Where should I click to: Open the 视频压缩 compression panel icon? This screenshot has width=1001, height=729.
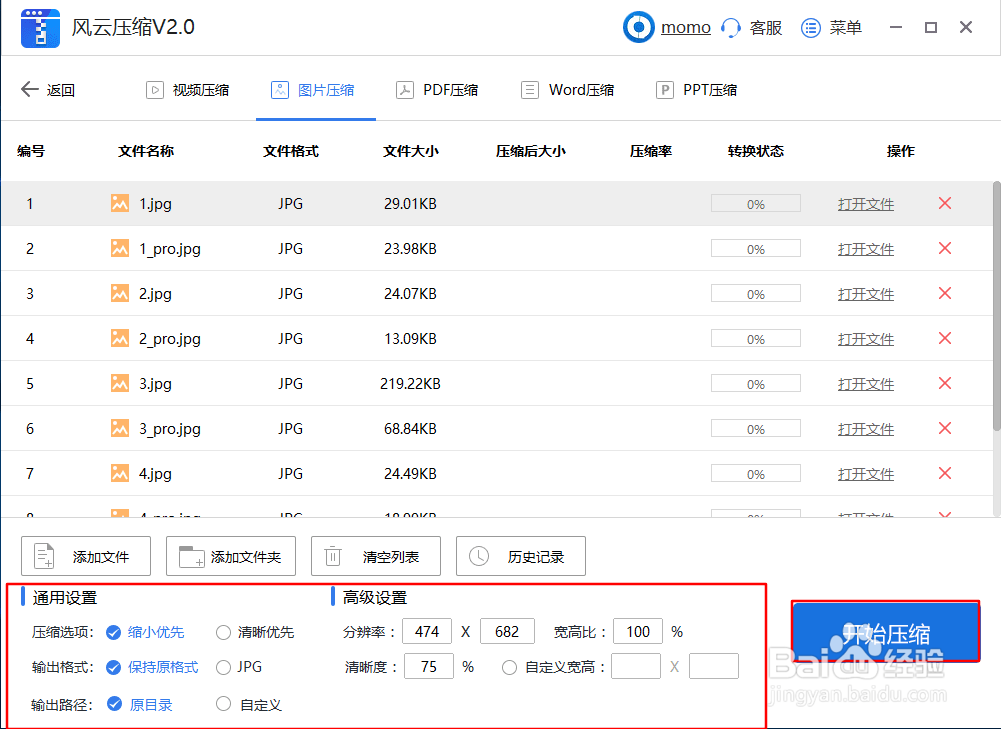155,89
